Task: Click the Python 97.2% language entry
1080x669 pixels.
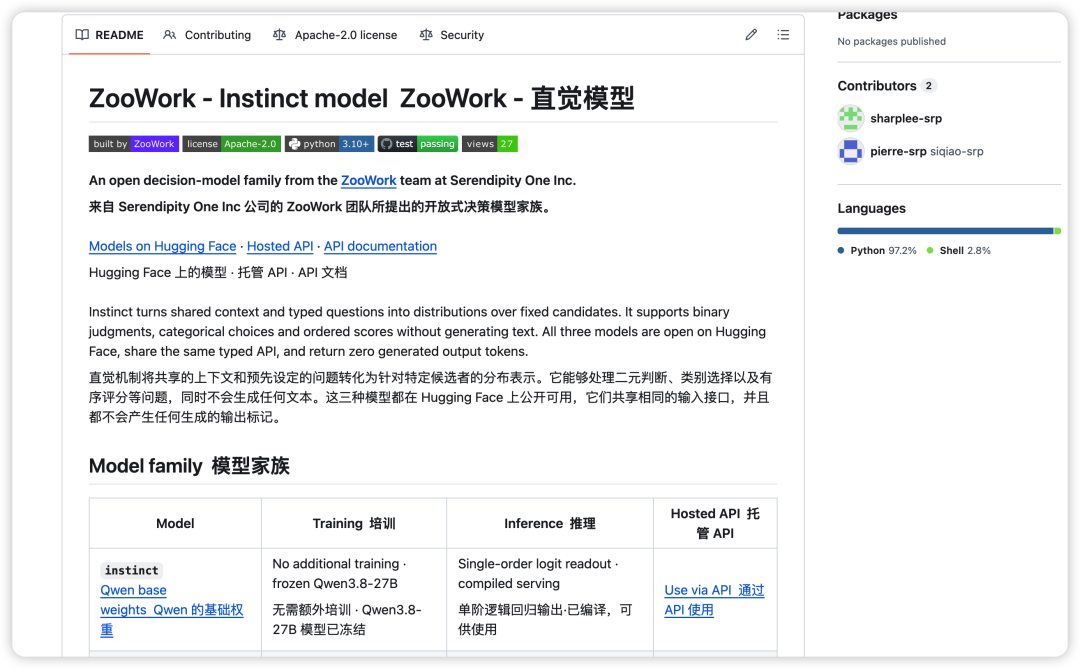Action: [x=877, y=250]
